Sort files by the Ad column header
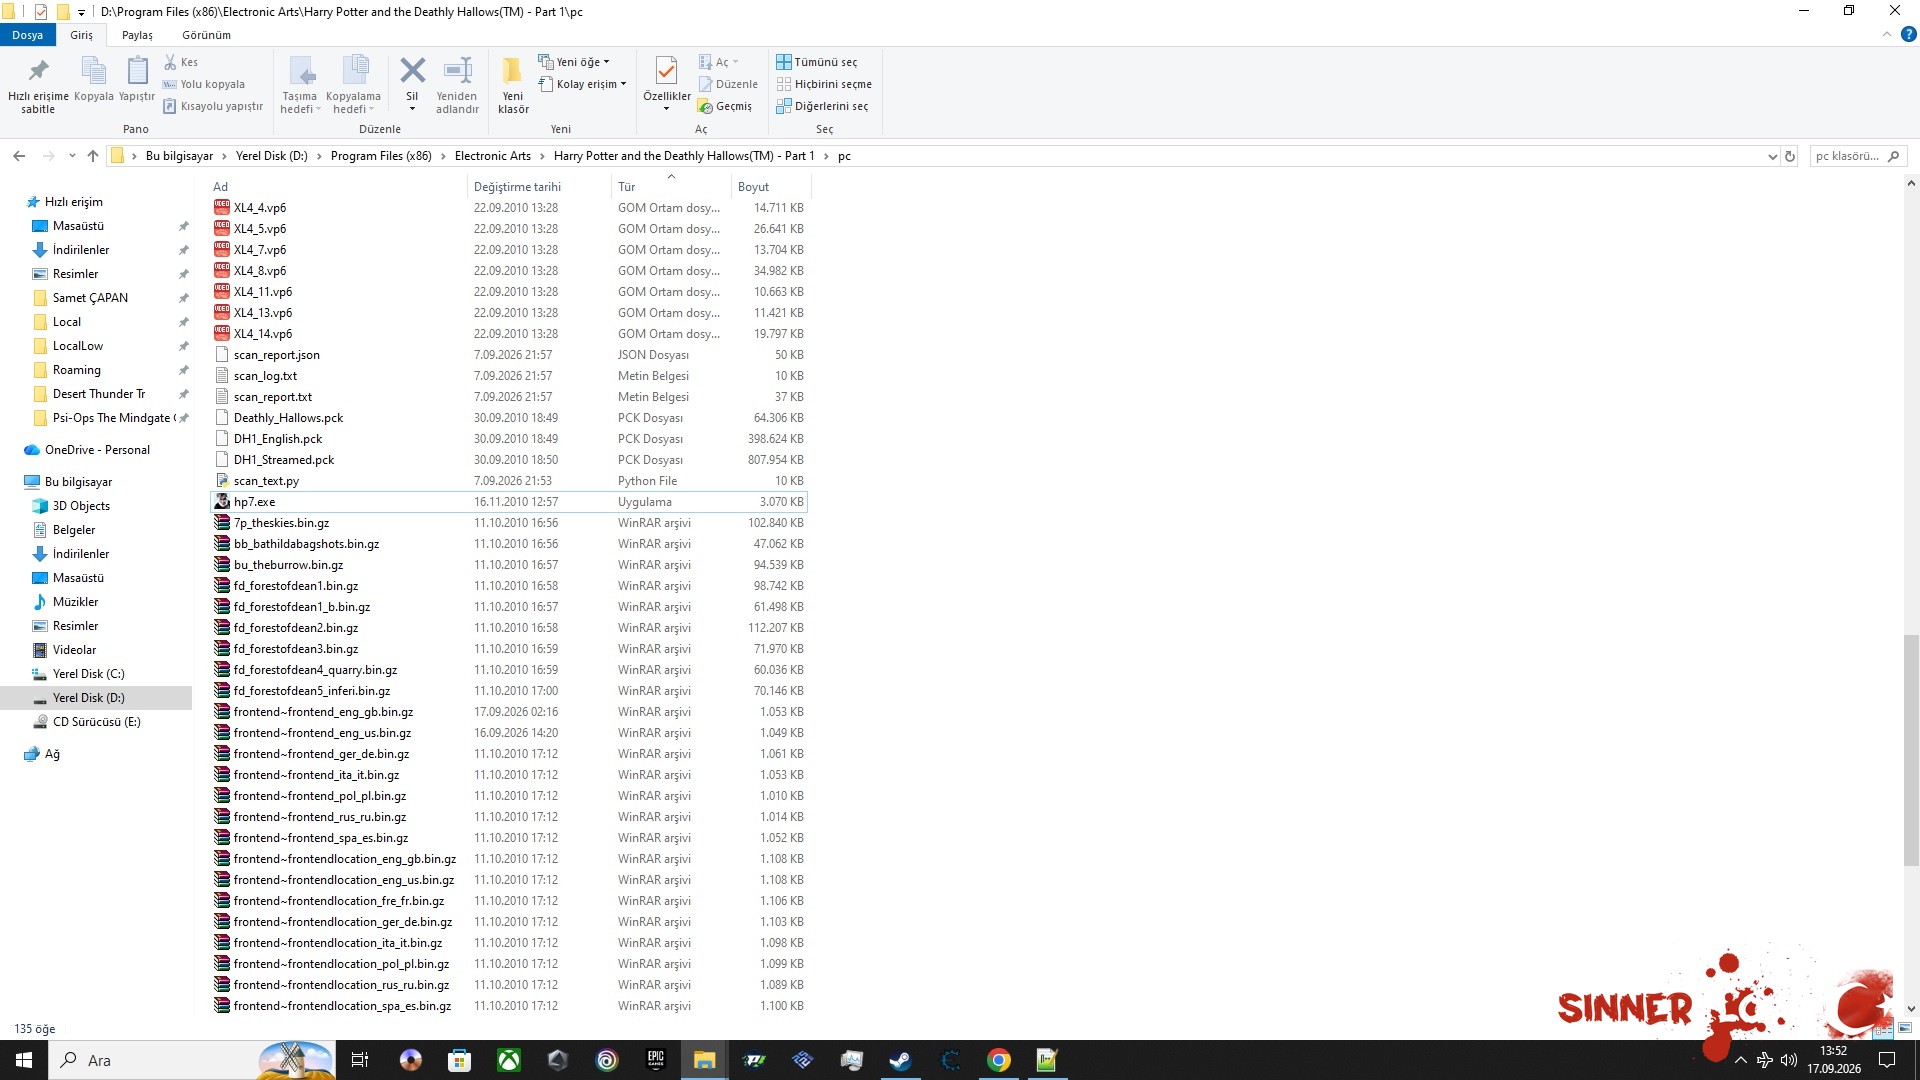This screenshot has width=1920, height=1080. (337, 187)
